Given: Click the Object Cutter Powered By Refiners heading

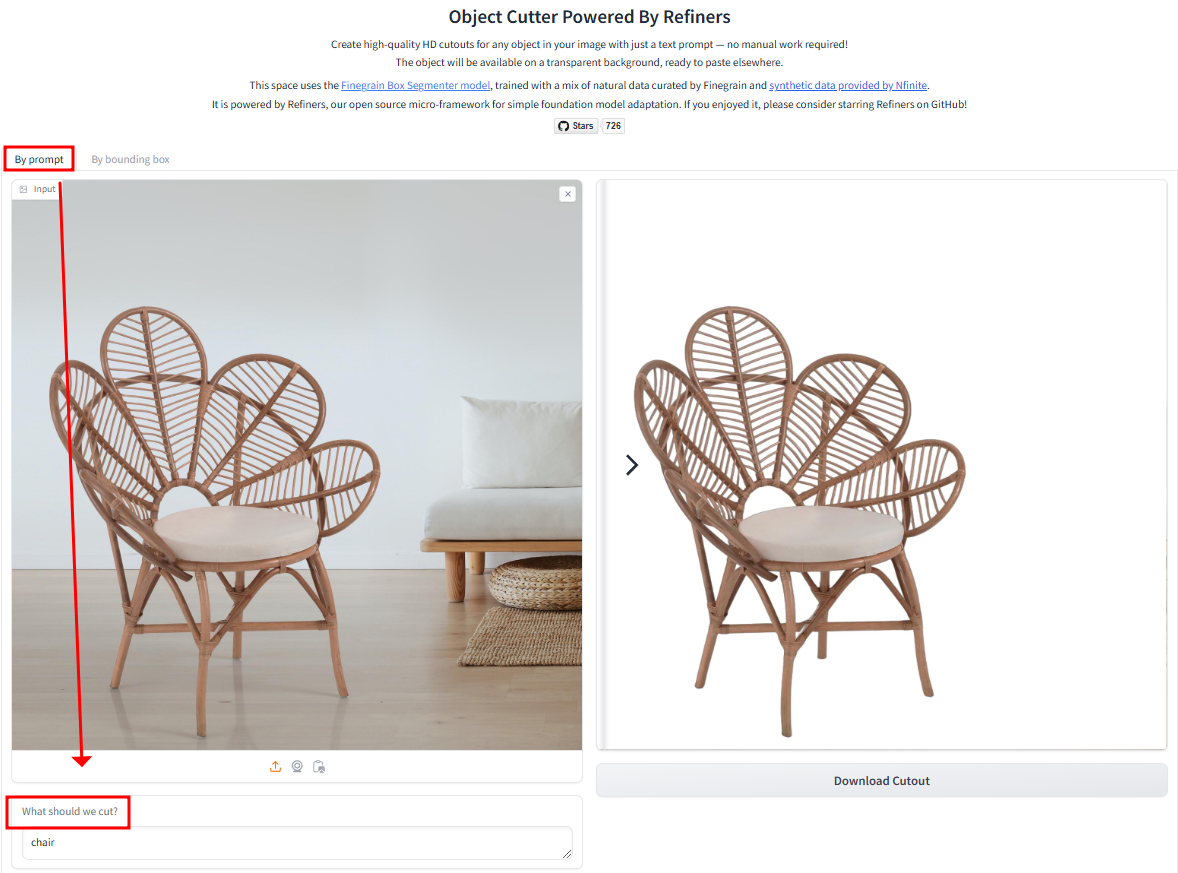Looking at the screenshot, I should pos(589,17).
